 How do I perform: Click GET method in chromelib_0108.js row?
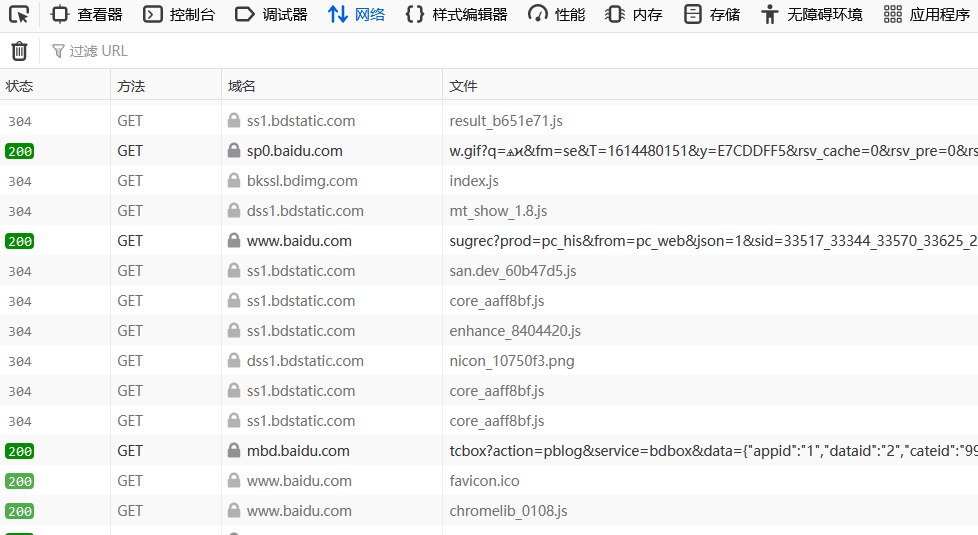pyautogui.click(x=130, y=511)
